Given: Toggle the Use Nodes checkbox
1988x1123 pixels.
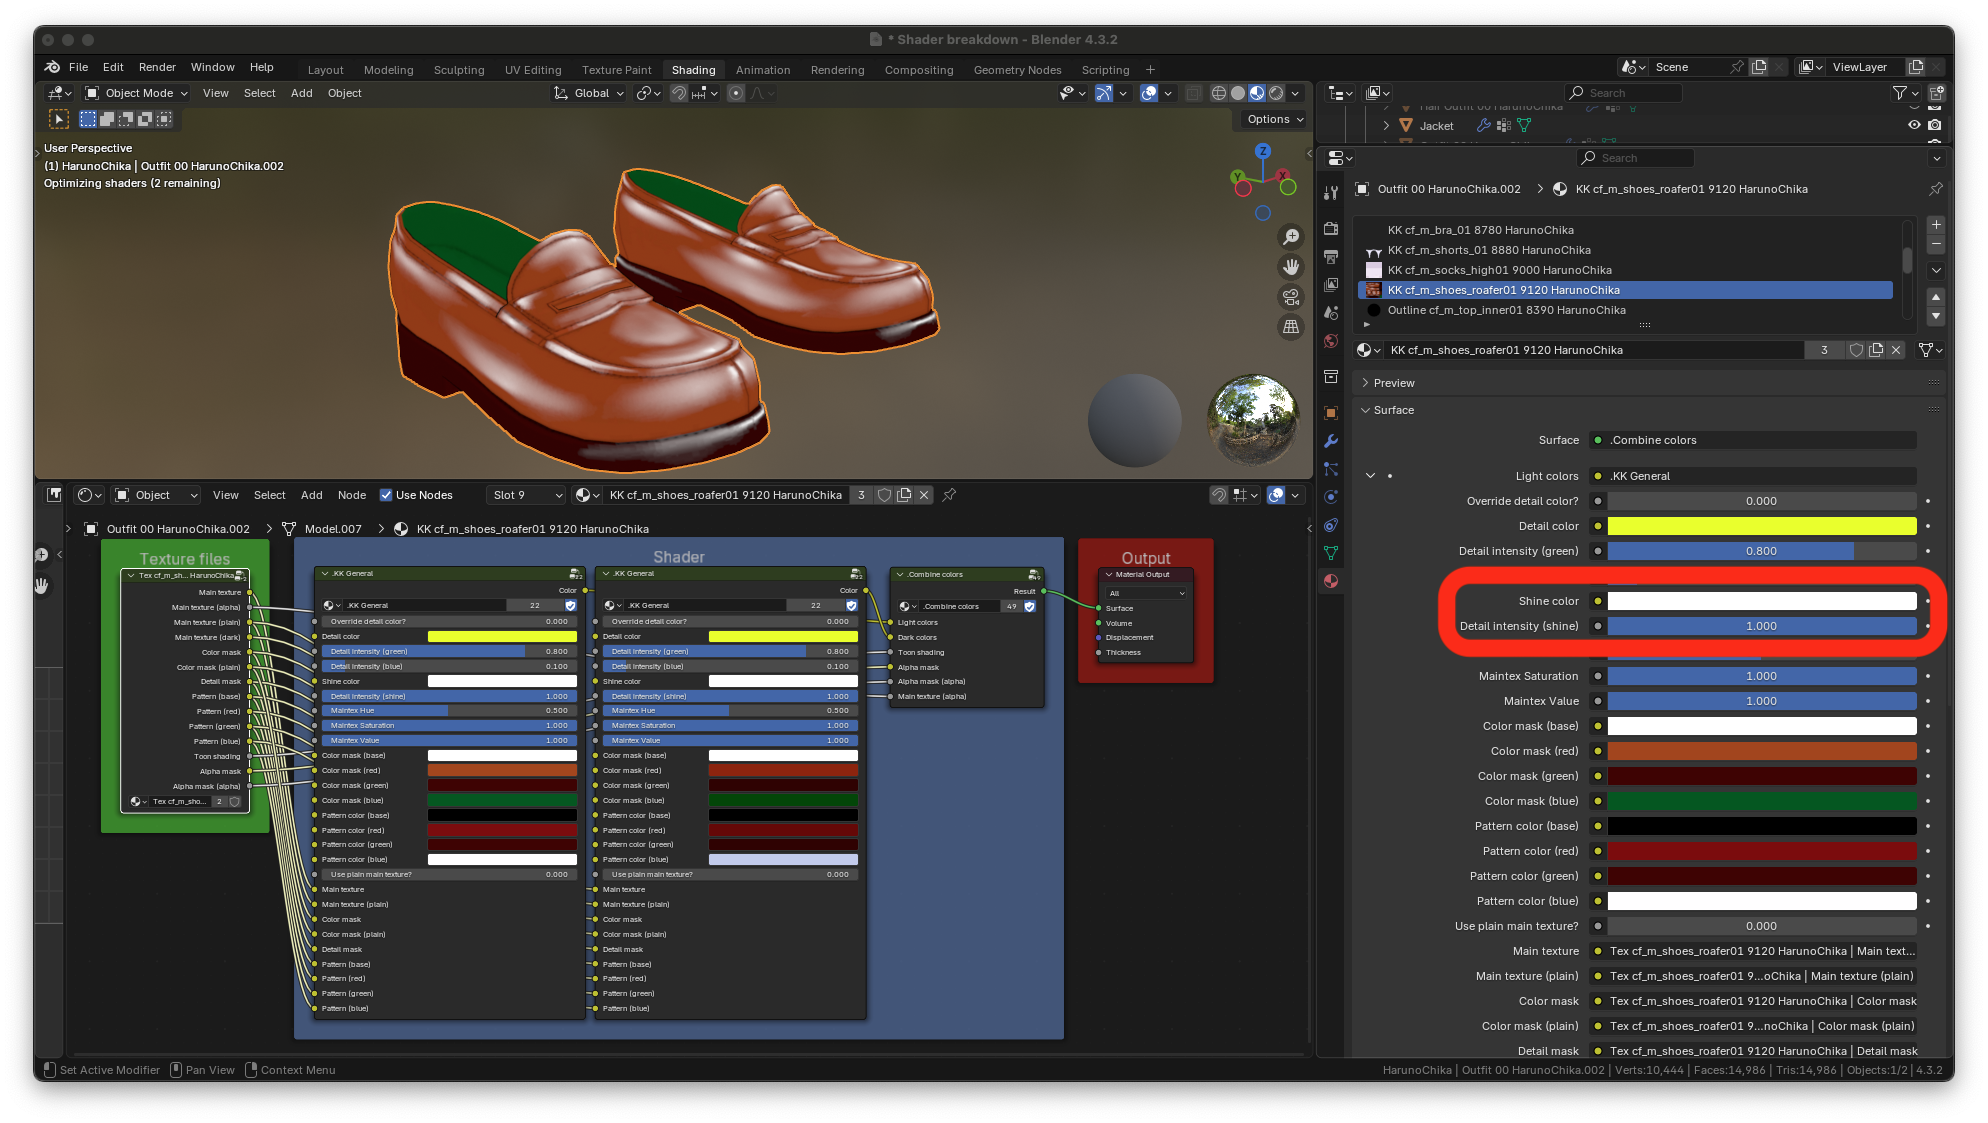Looking at the screenshot, I should click(x=386, y=495).
